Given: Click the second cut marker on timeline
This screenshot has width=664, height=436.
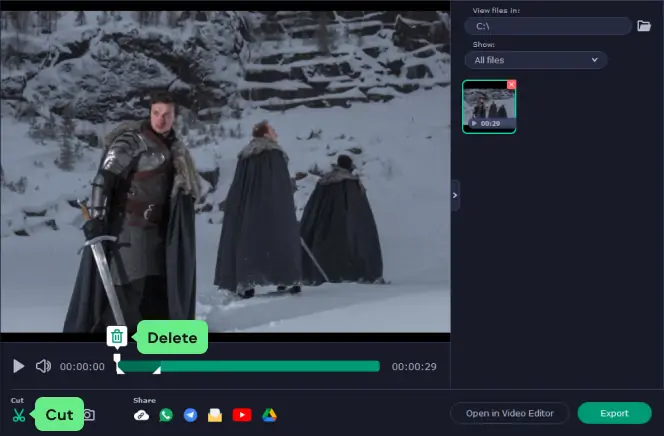Looking at the screenshot, I should click(x=157, y=370).
